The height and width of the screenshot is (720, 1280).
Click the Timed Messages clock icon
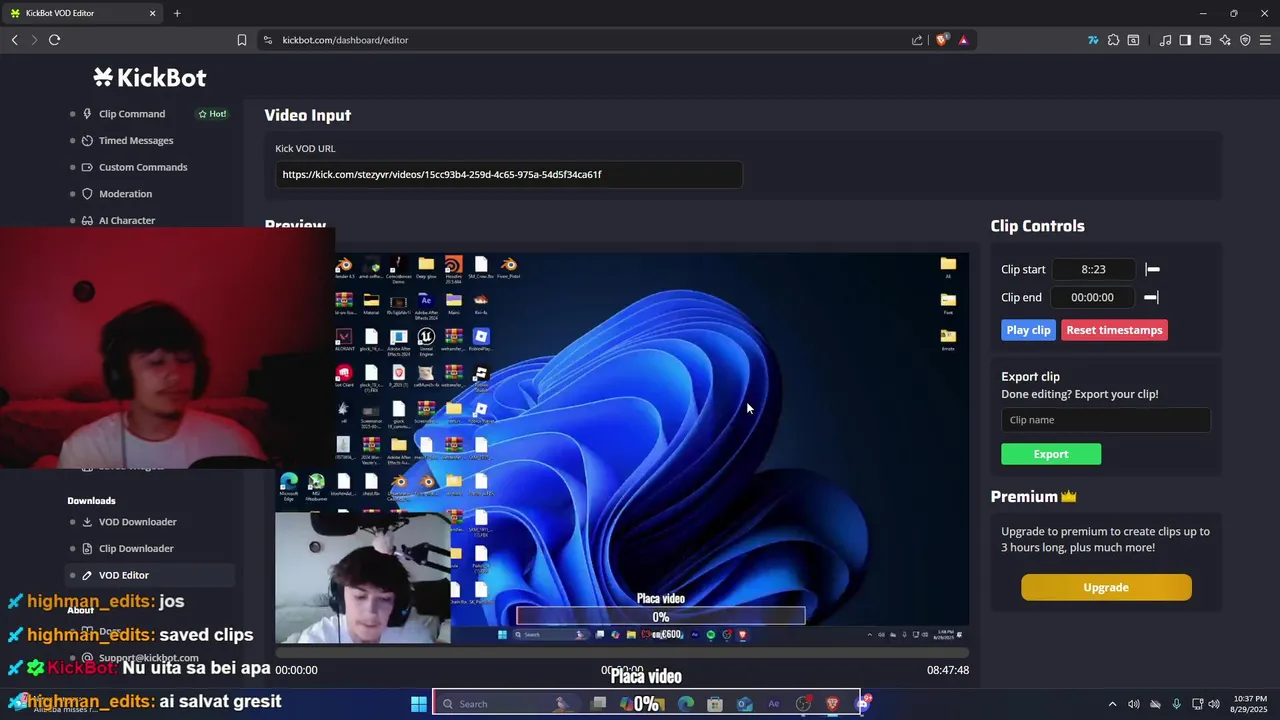tap(88, 141)
